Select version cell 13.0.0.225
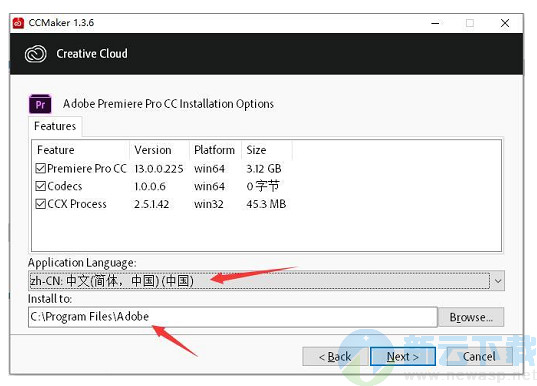This screenshot has height=386, width=537. (x=159, y=169)
